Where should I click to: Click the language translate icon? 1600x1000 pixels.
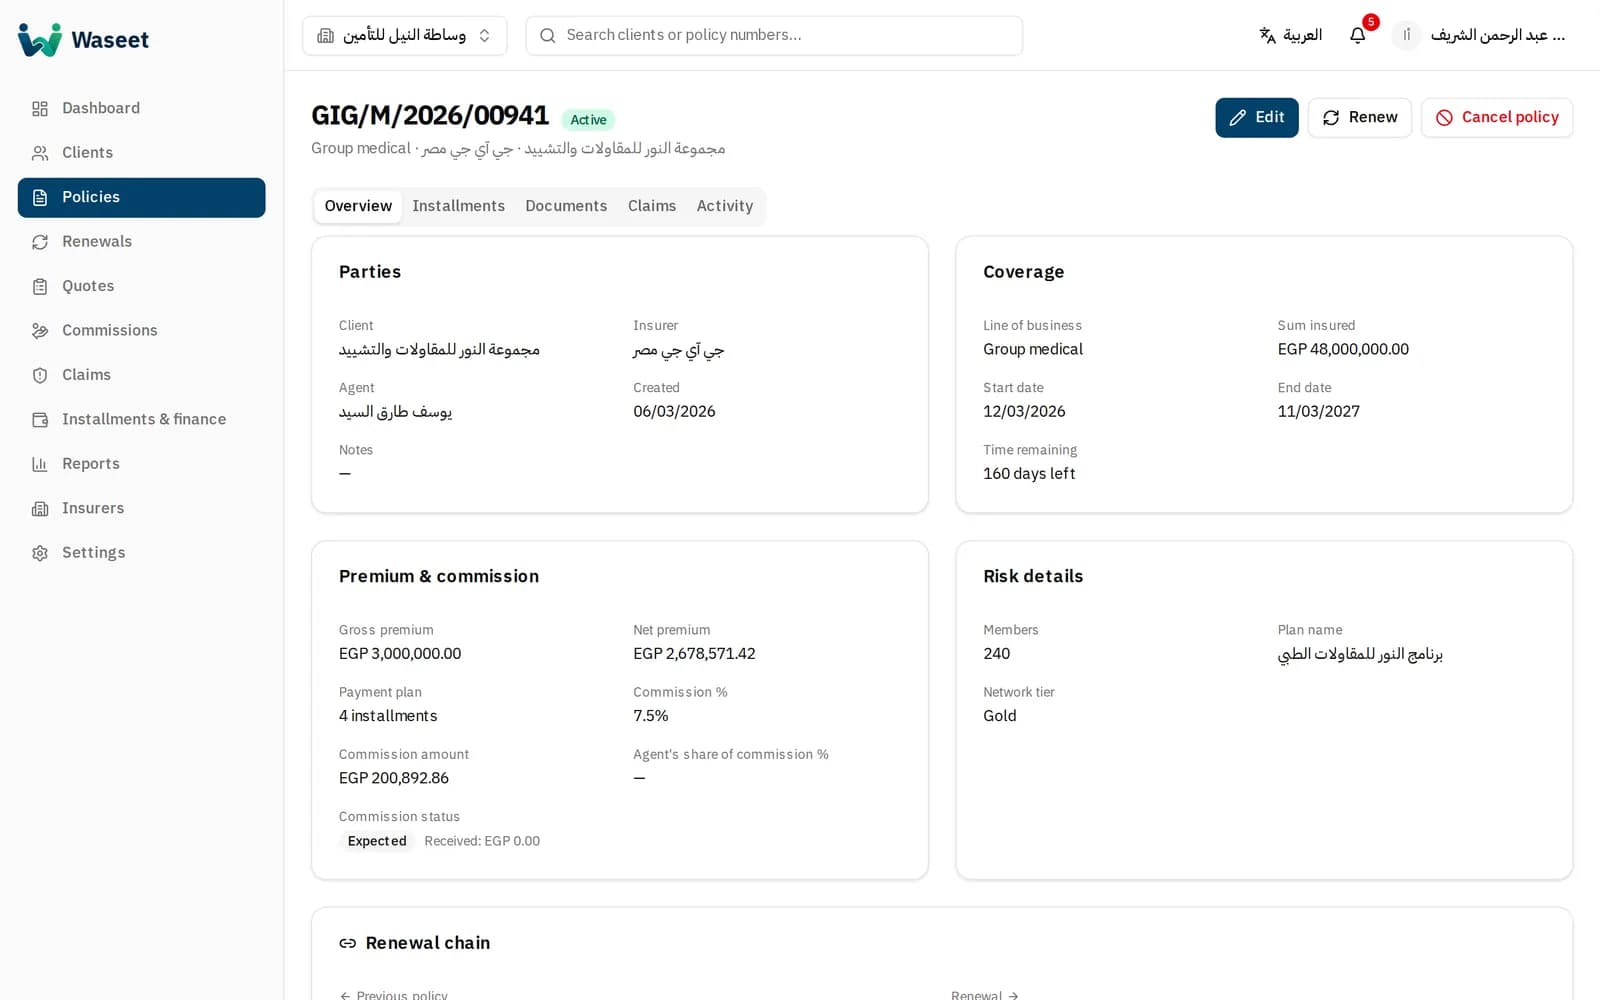[1267, 35]
